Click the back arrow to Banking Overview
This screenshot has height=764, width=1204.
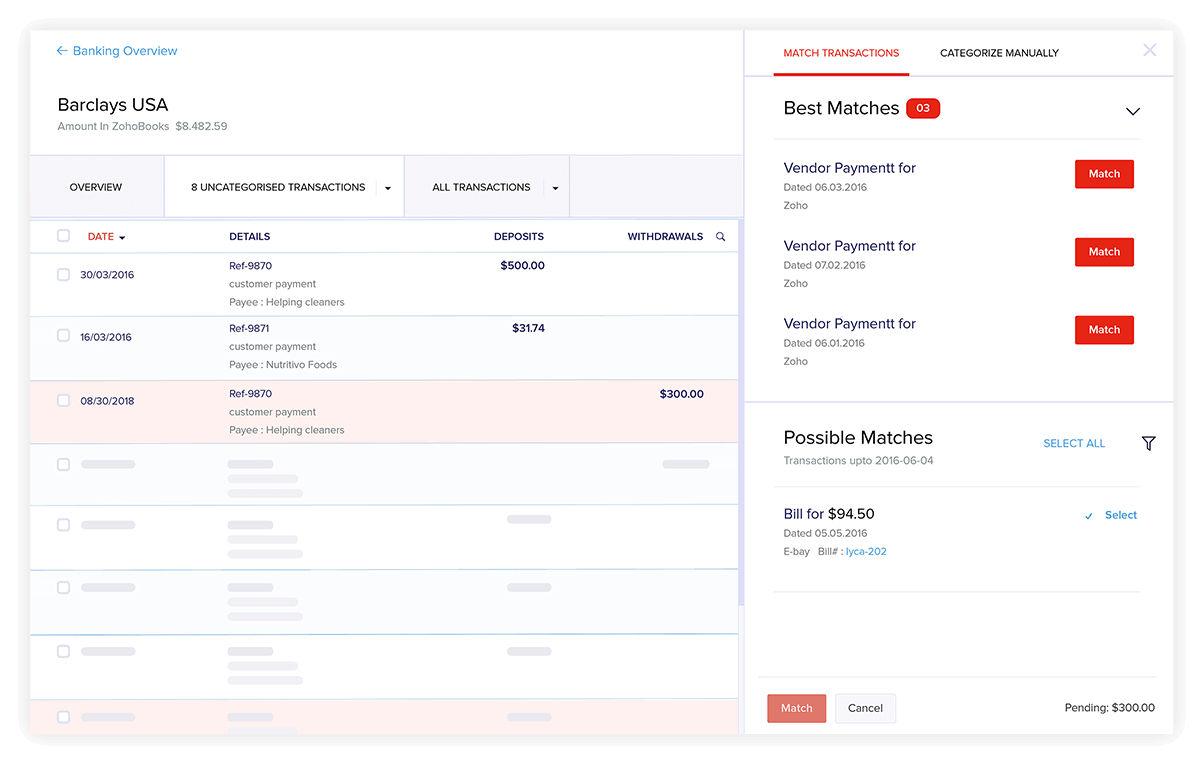coord(62,51)
